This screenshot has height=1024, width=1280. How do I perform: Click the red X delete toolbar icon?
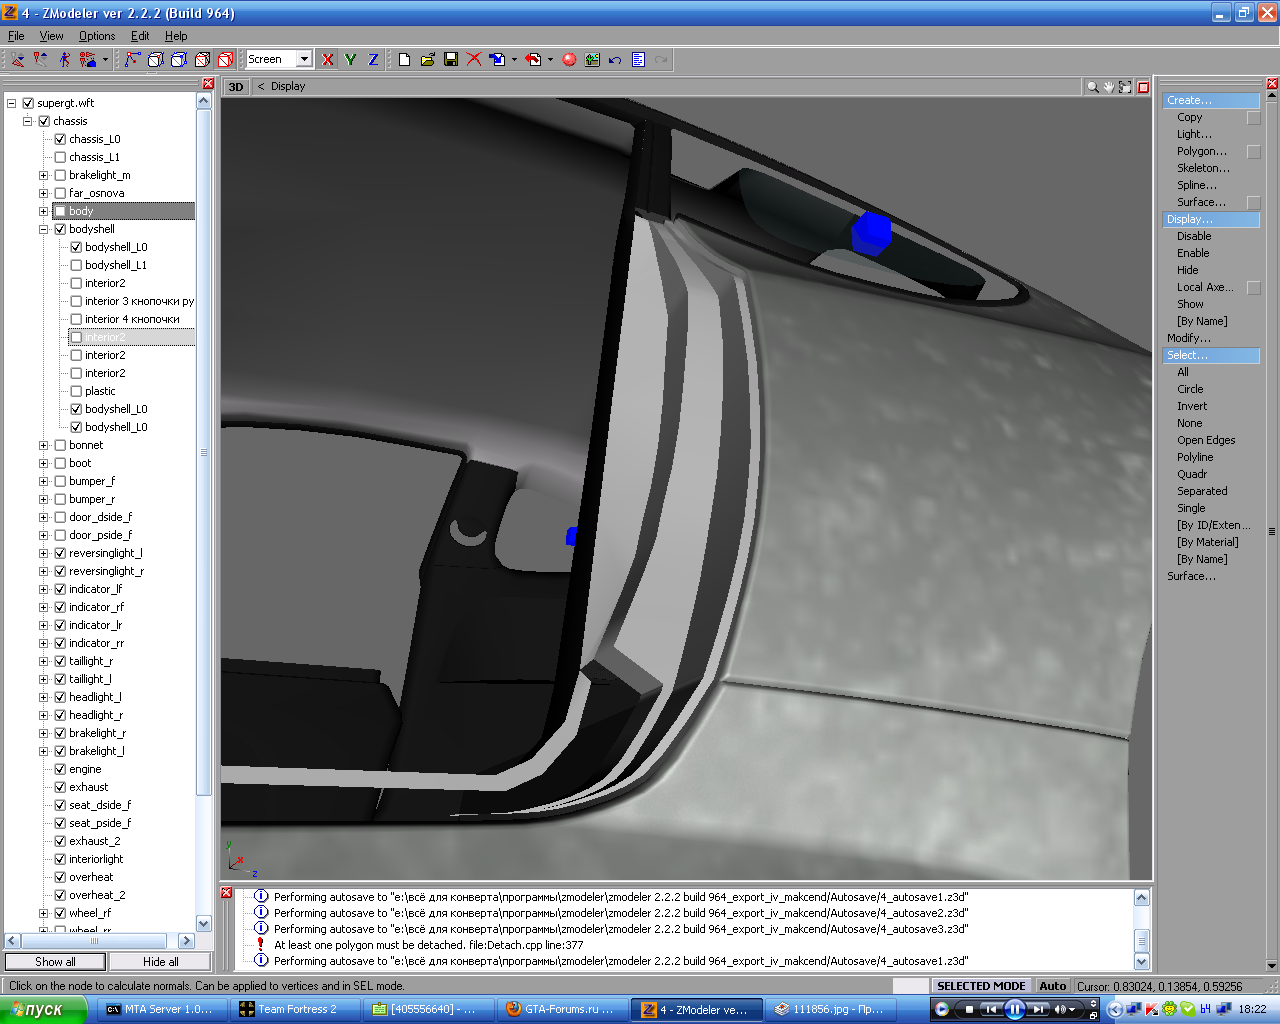point(474,60)
